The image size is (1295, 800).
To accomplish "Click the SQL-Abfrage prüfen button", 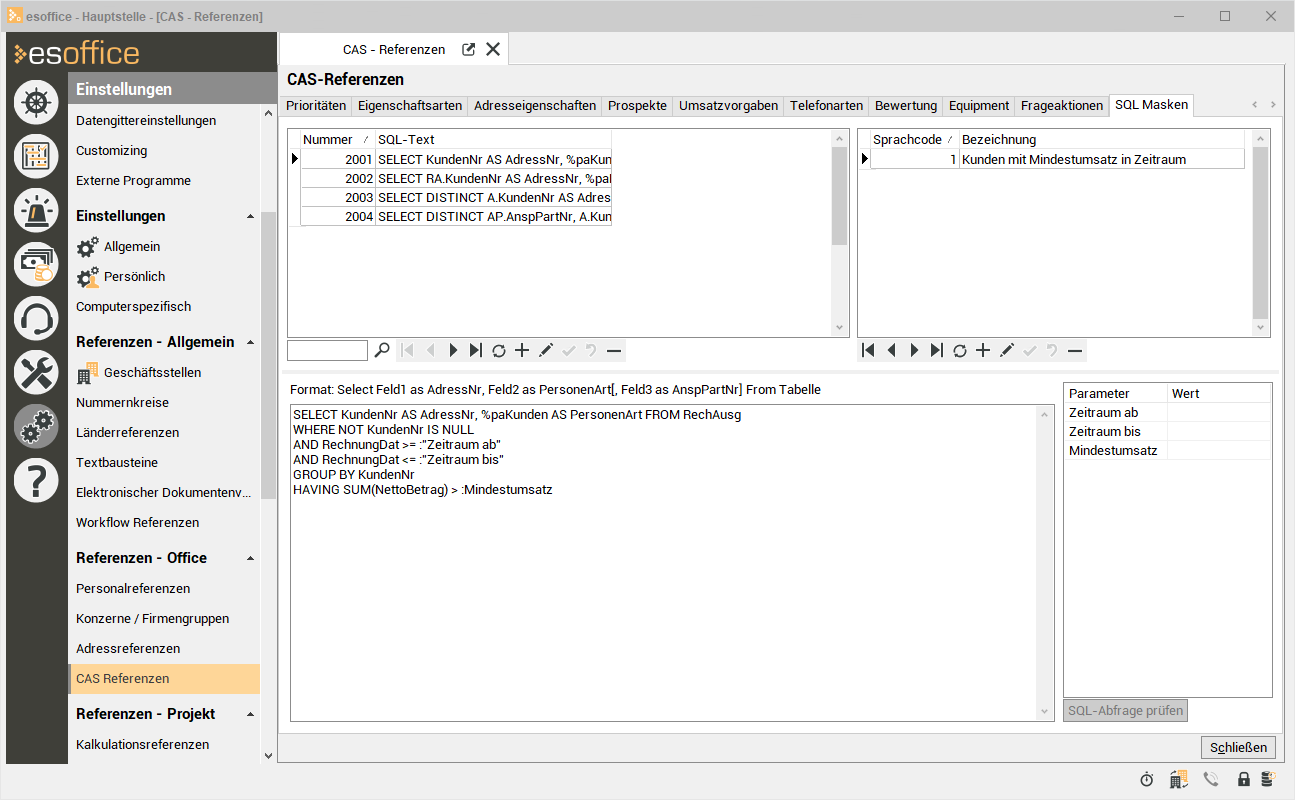I will tap(1125, 711).
